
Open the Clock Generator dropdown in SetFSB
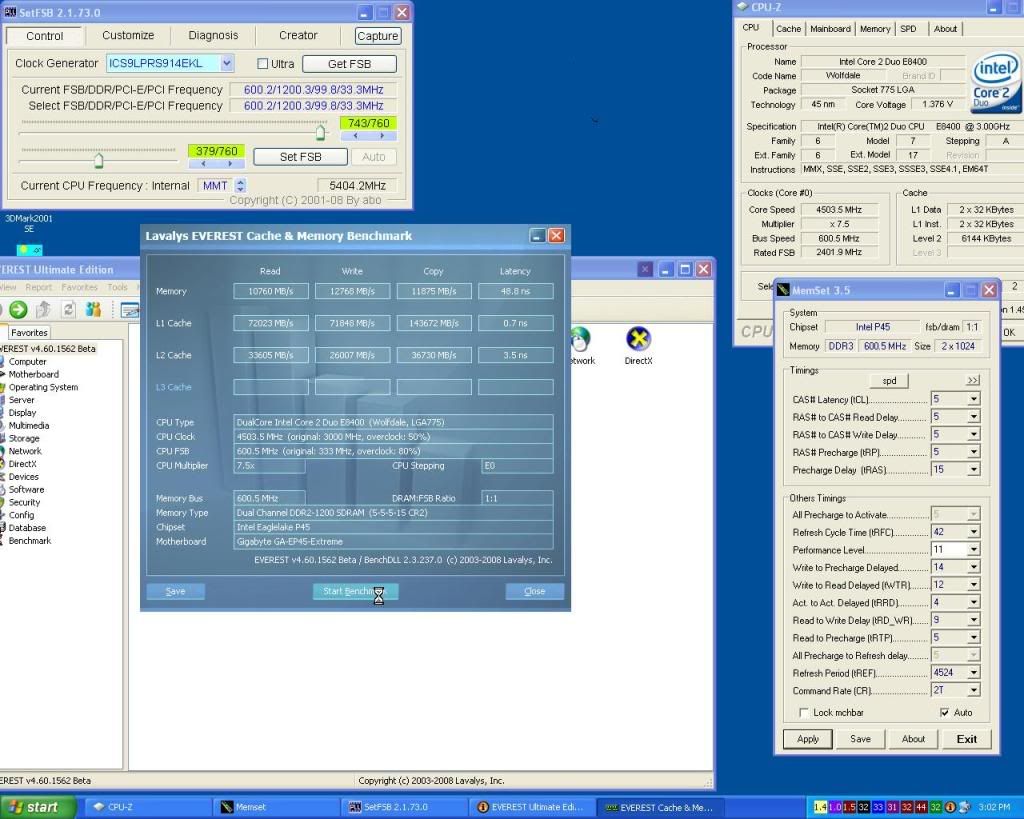pyautogui.click(x=226, y=63)
